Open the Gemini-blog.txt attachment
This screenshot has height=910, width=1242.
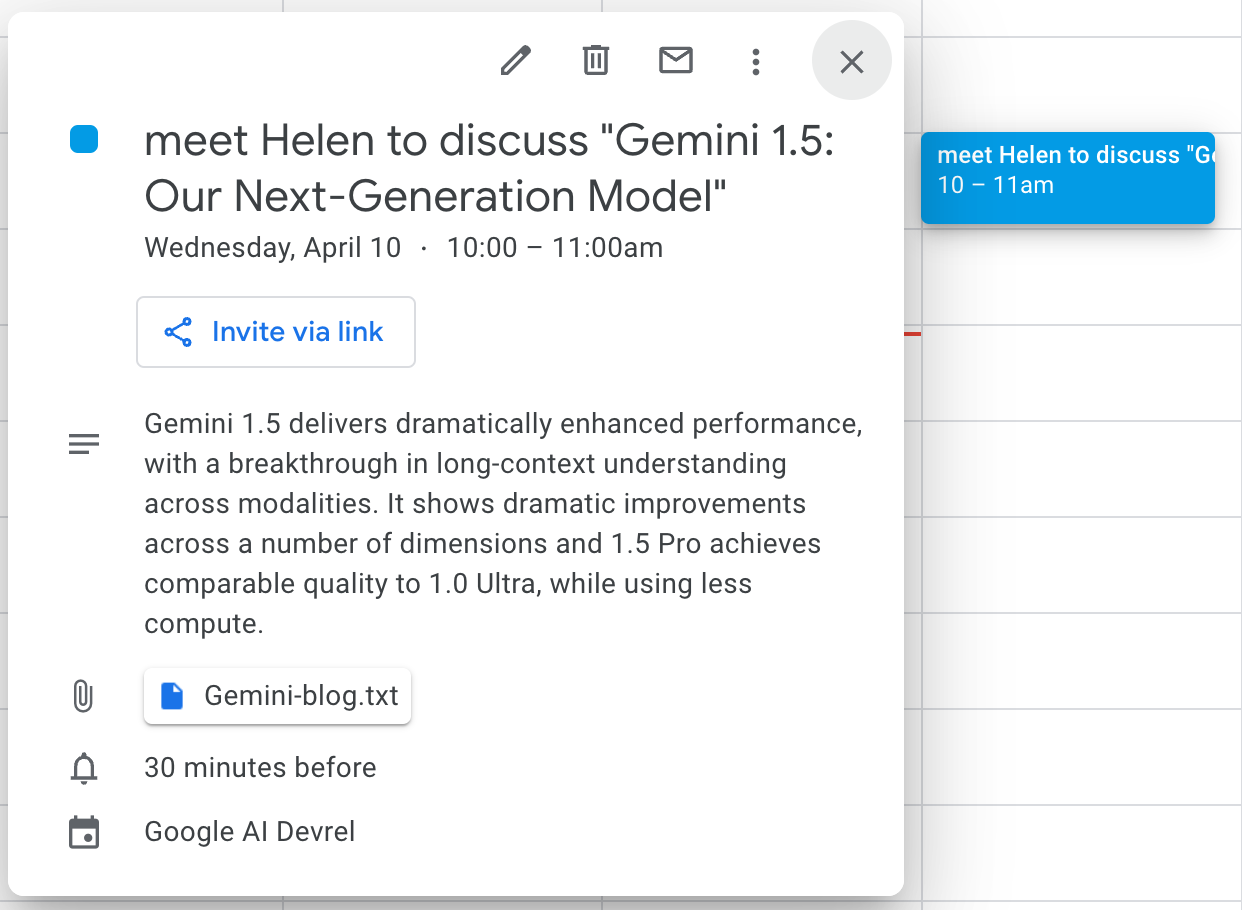pyautogui.click(x=300, y=696)
